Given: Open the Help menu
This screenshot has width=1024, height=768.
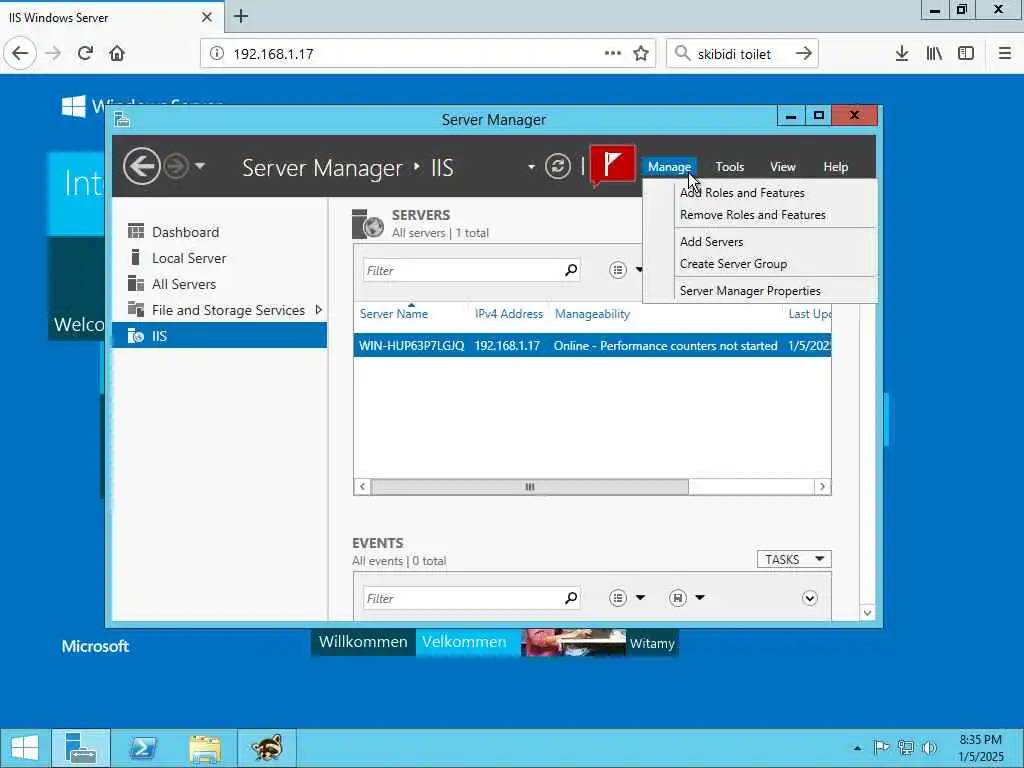Looking at the screenshot, I should click(835, 167).
